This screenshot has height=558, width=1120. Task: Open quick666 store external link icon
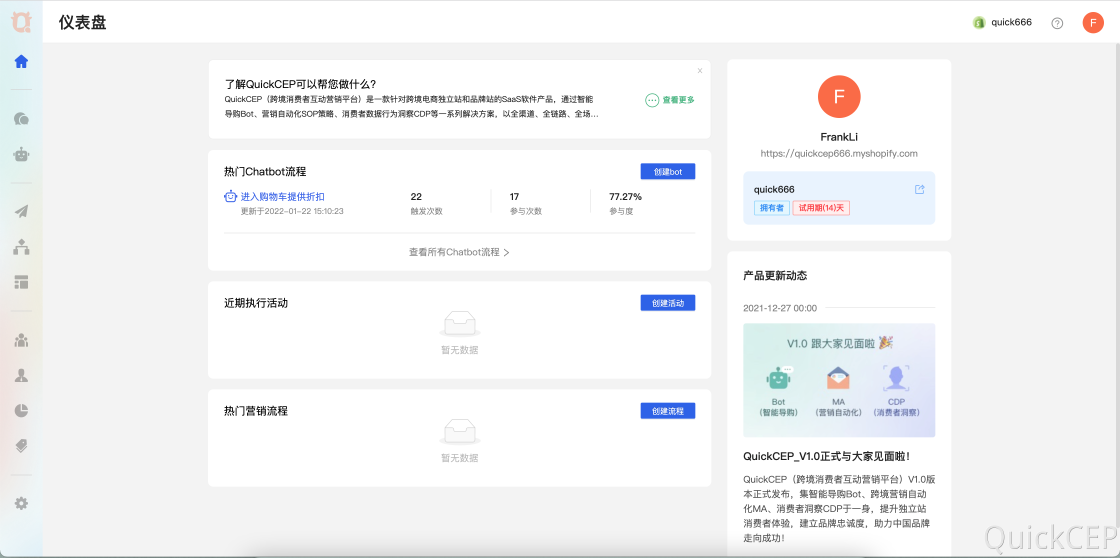click(919, 189)
